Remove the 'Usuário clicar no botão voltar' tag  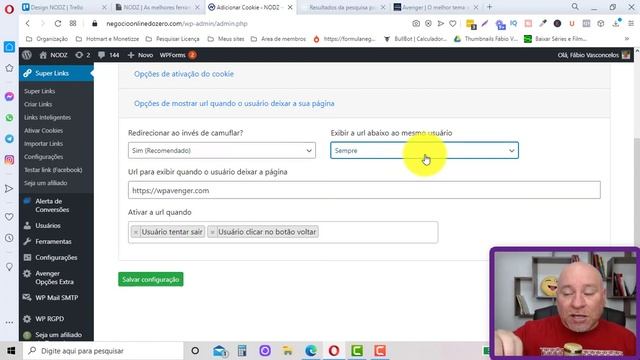tap(212, 232)
